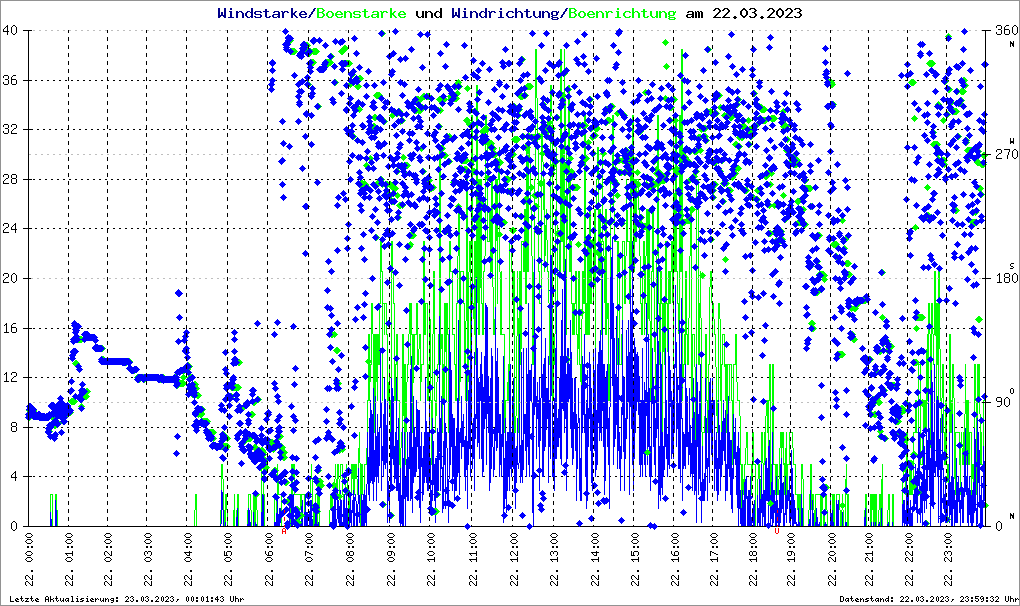Click the right axis direction value "360"

click(1006, 31)
